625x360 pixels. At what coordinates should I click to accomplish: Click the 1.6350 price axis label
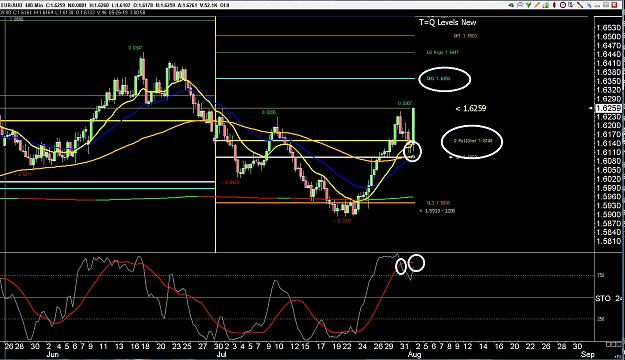[x=609, y=81]
